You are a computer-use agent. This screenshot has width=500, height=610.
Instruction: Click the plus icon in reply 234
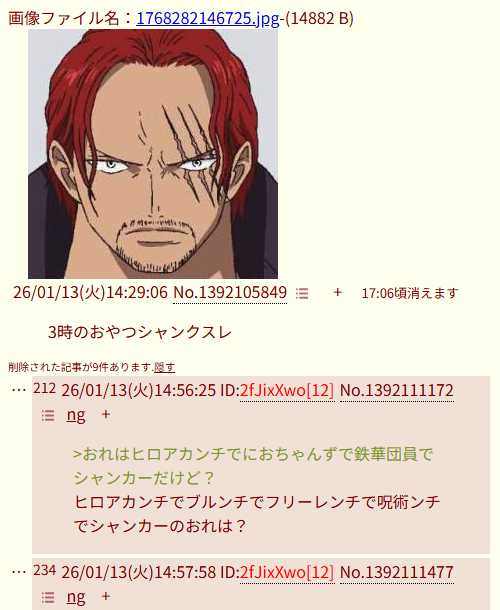(105, 597)
